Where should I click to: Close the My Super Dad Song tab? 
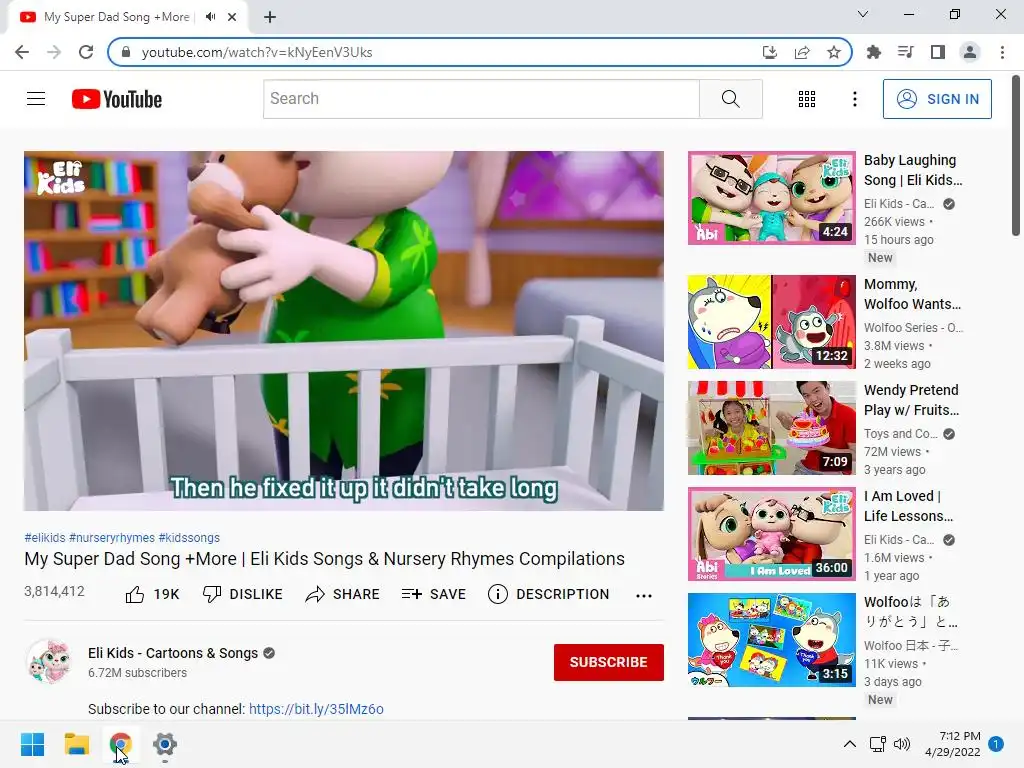click(232, 17)
